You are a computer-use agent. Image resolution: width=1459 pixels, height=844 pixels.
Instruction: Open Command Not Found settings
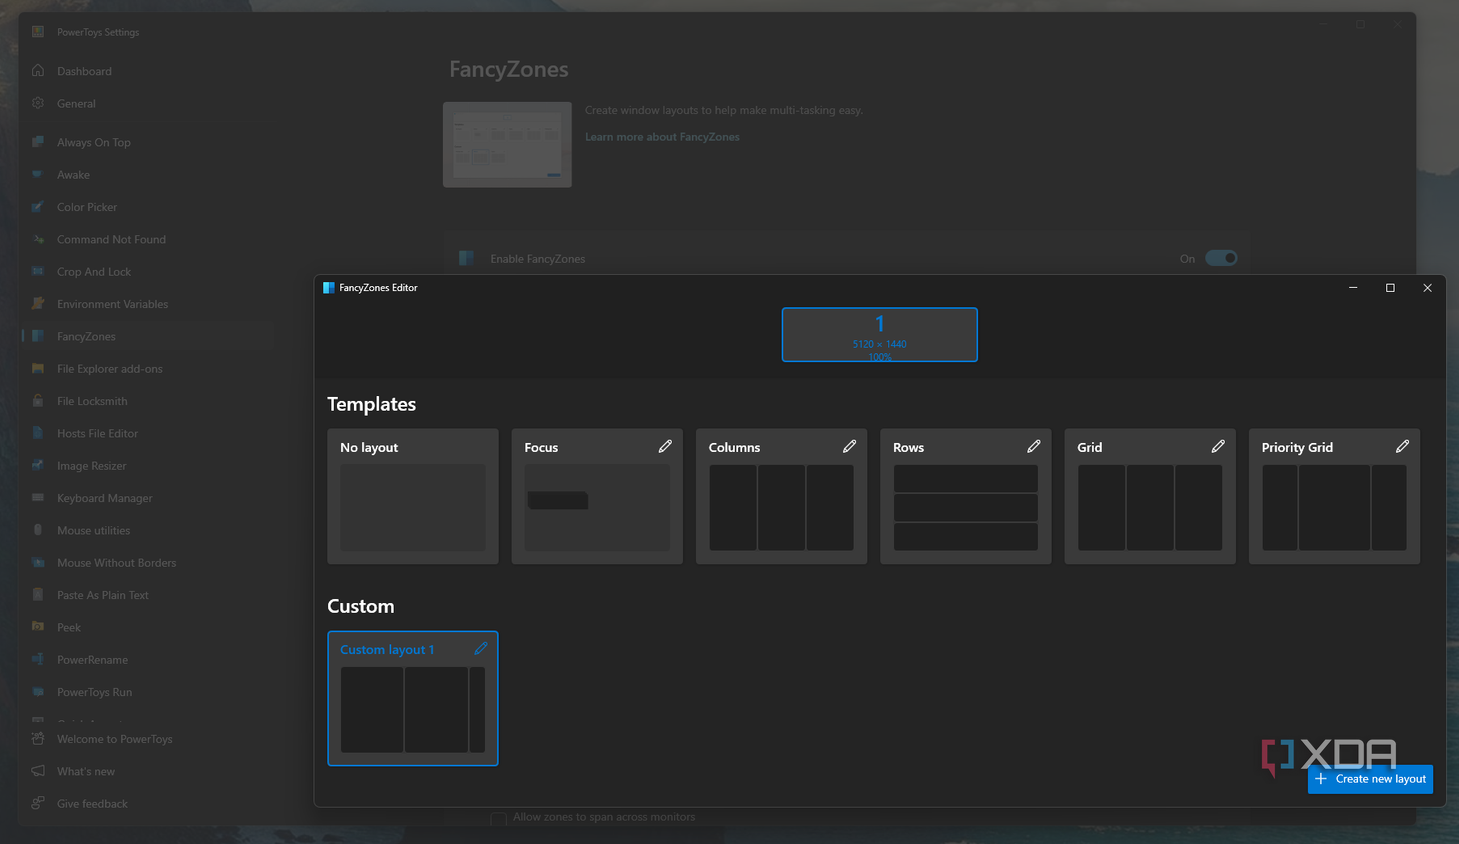(x=111, y=240)
